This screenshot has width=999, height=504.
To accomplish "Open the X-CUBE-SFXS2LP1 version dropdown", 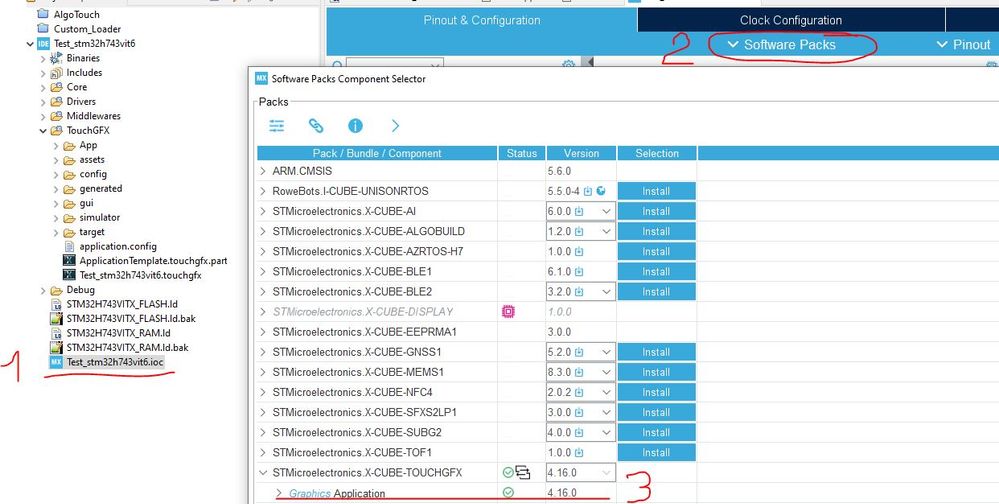I will coord(605,412).
